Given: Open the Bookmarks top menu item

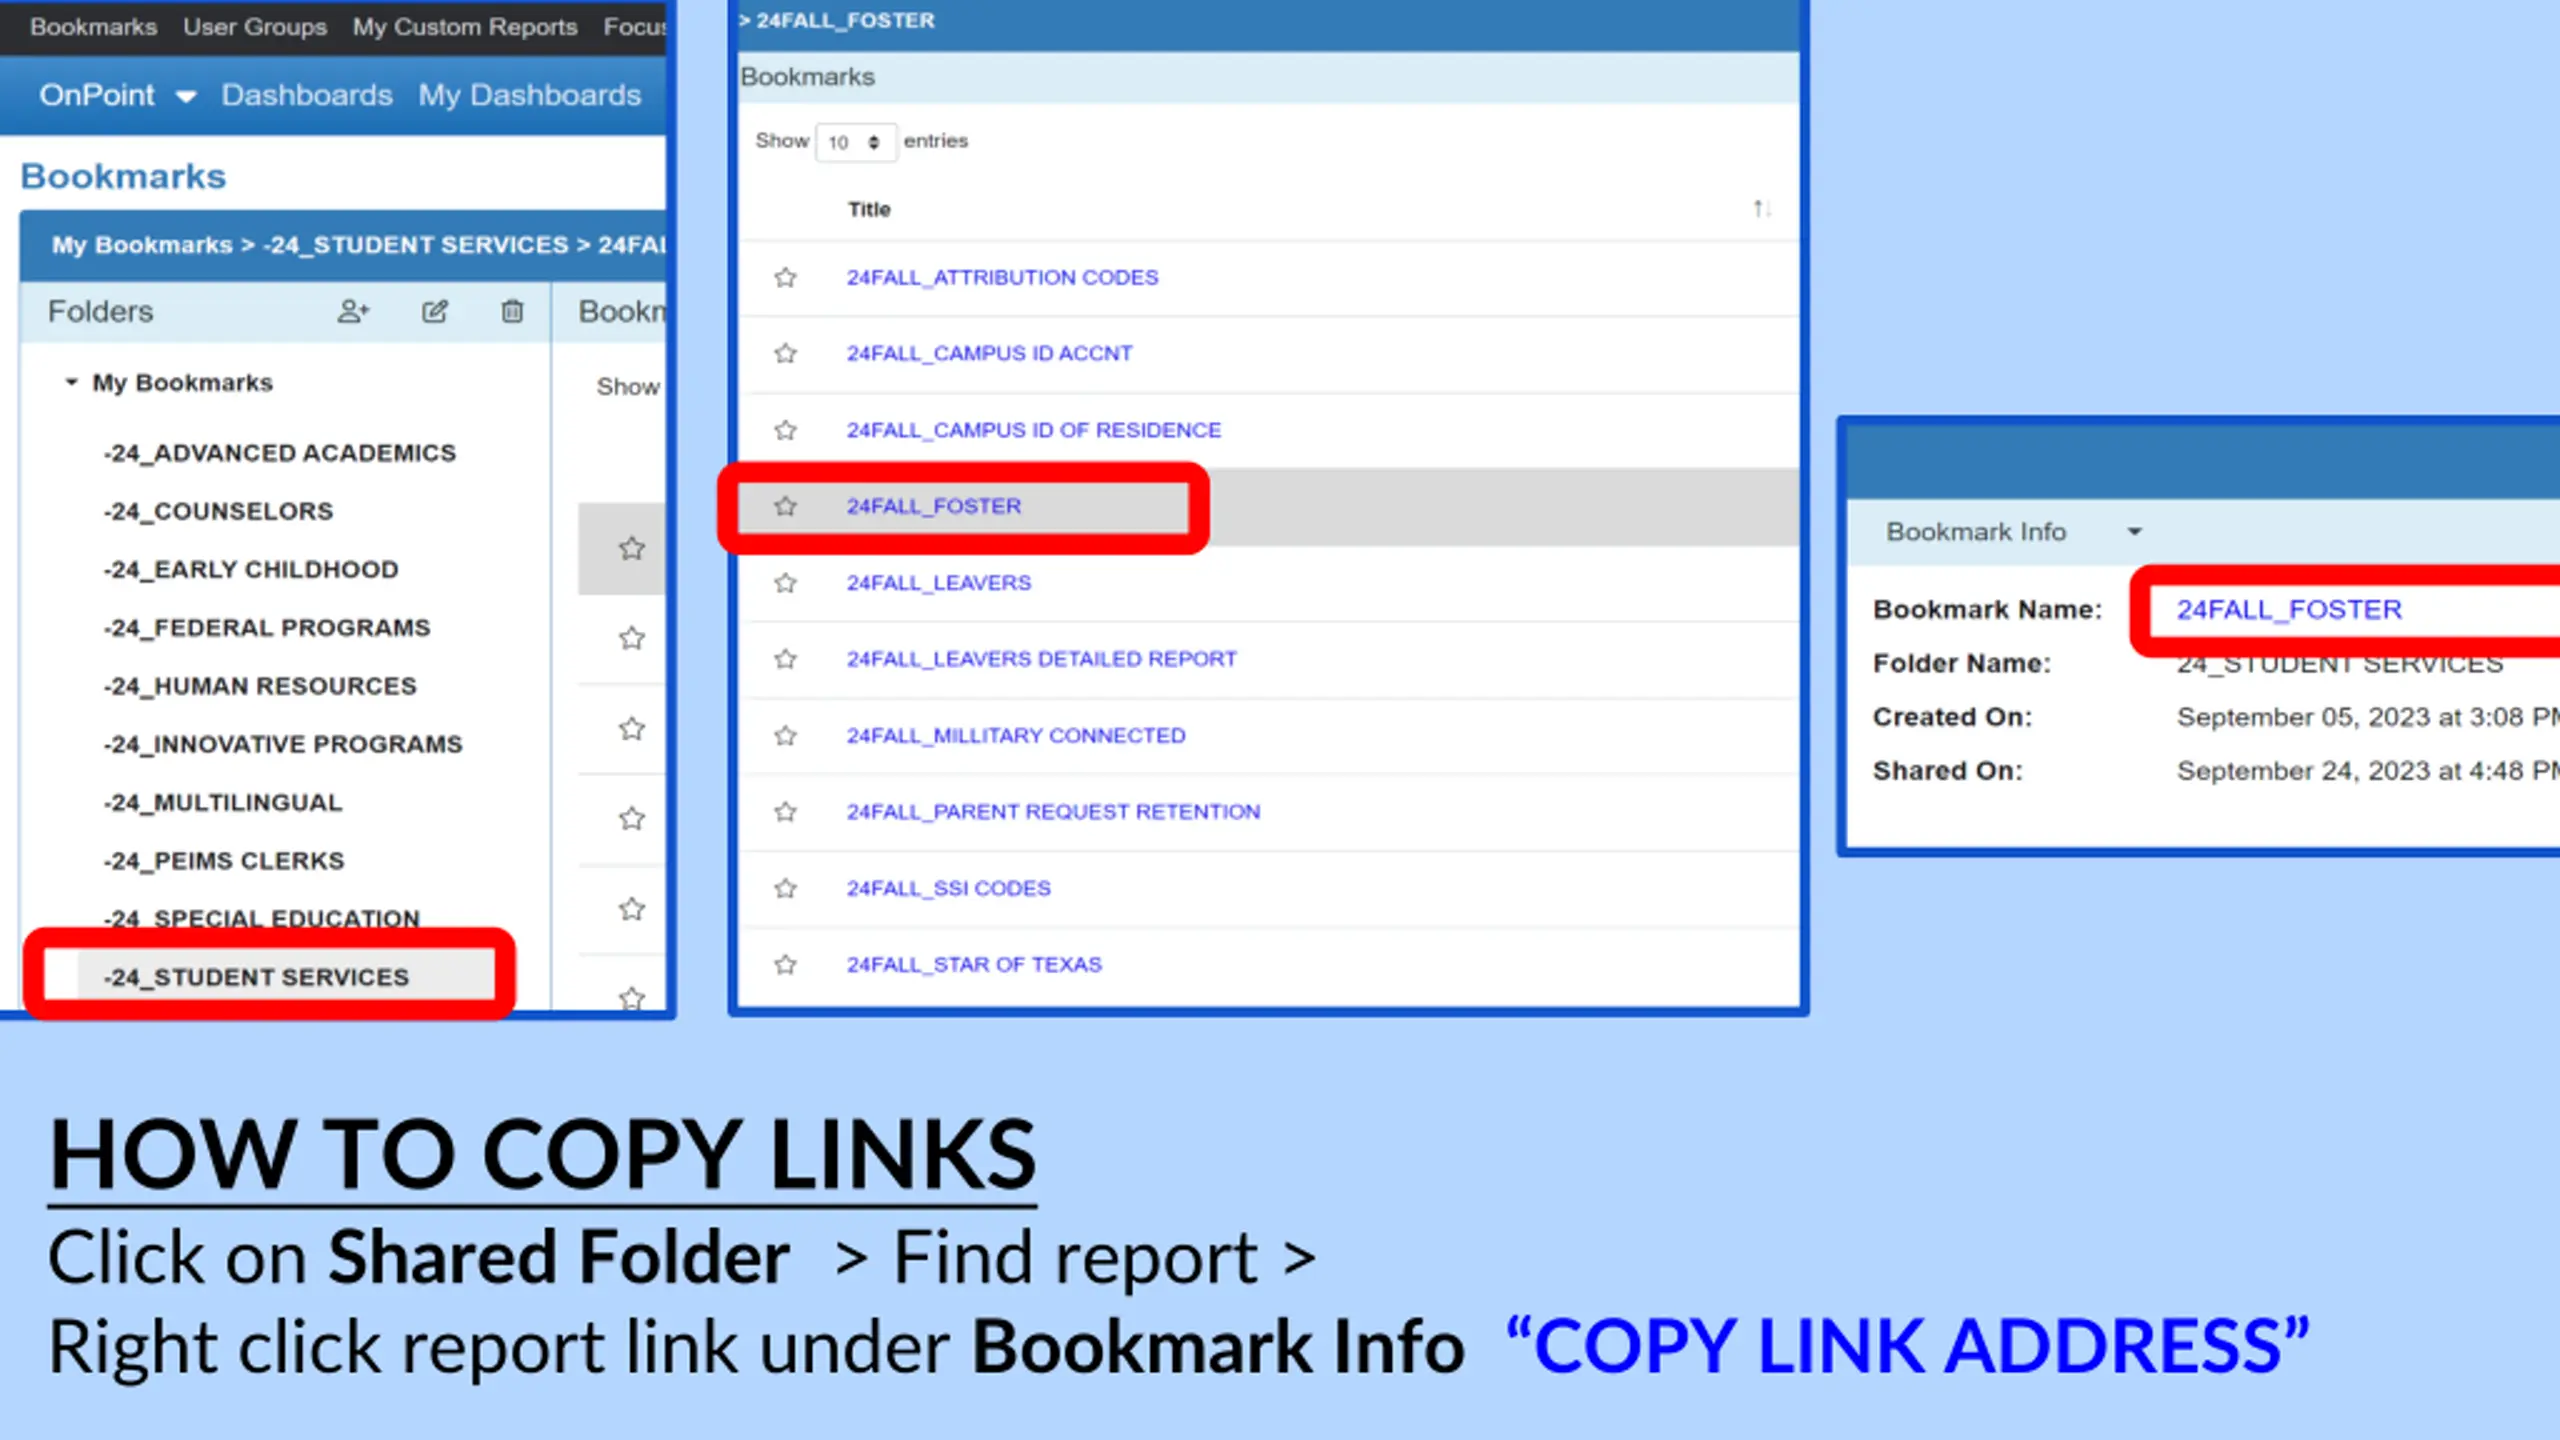Looking at the screenshot, I should (93, 27).
